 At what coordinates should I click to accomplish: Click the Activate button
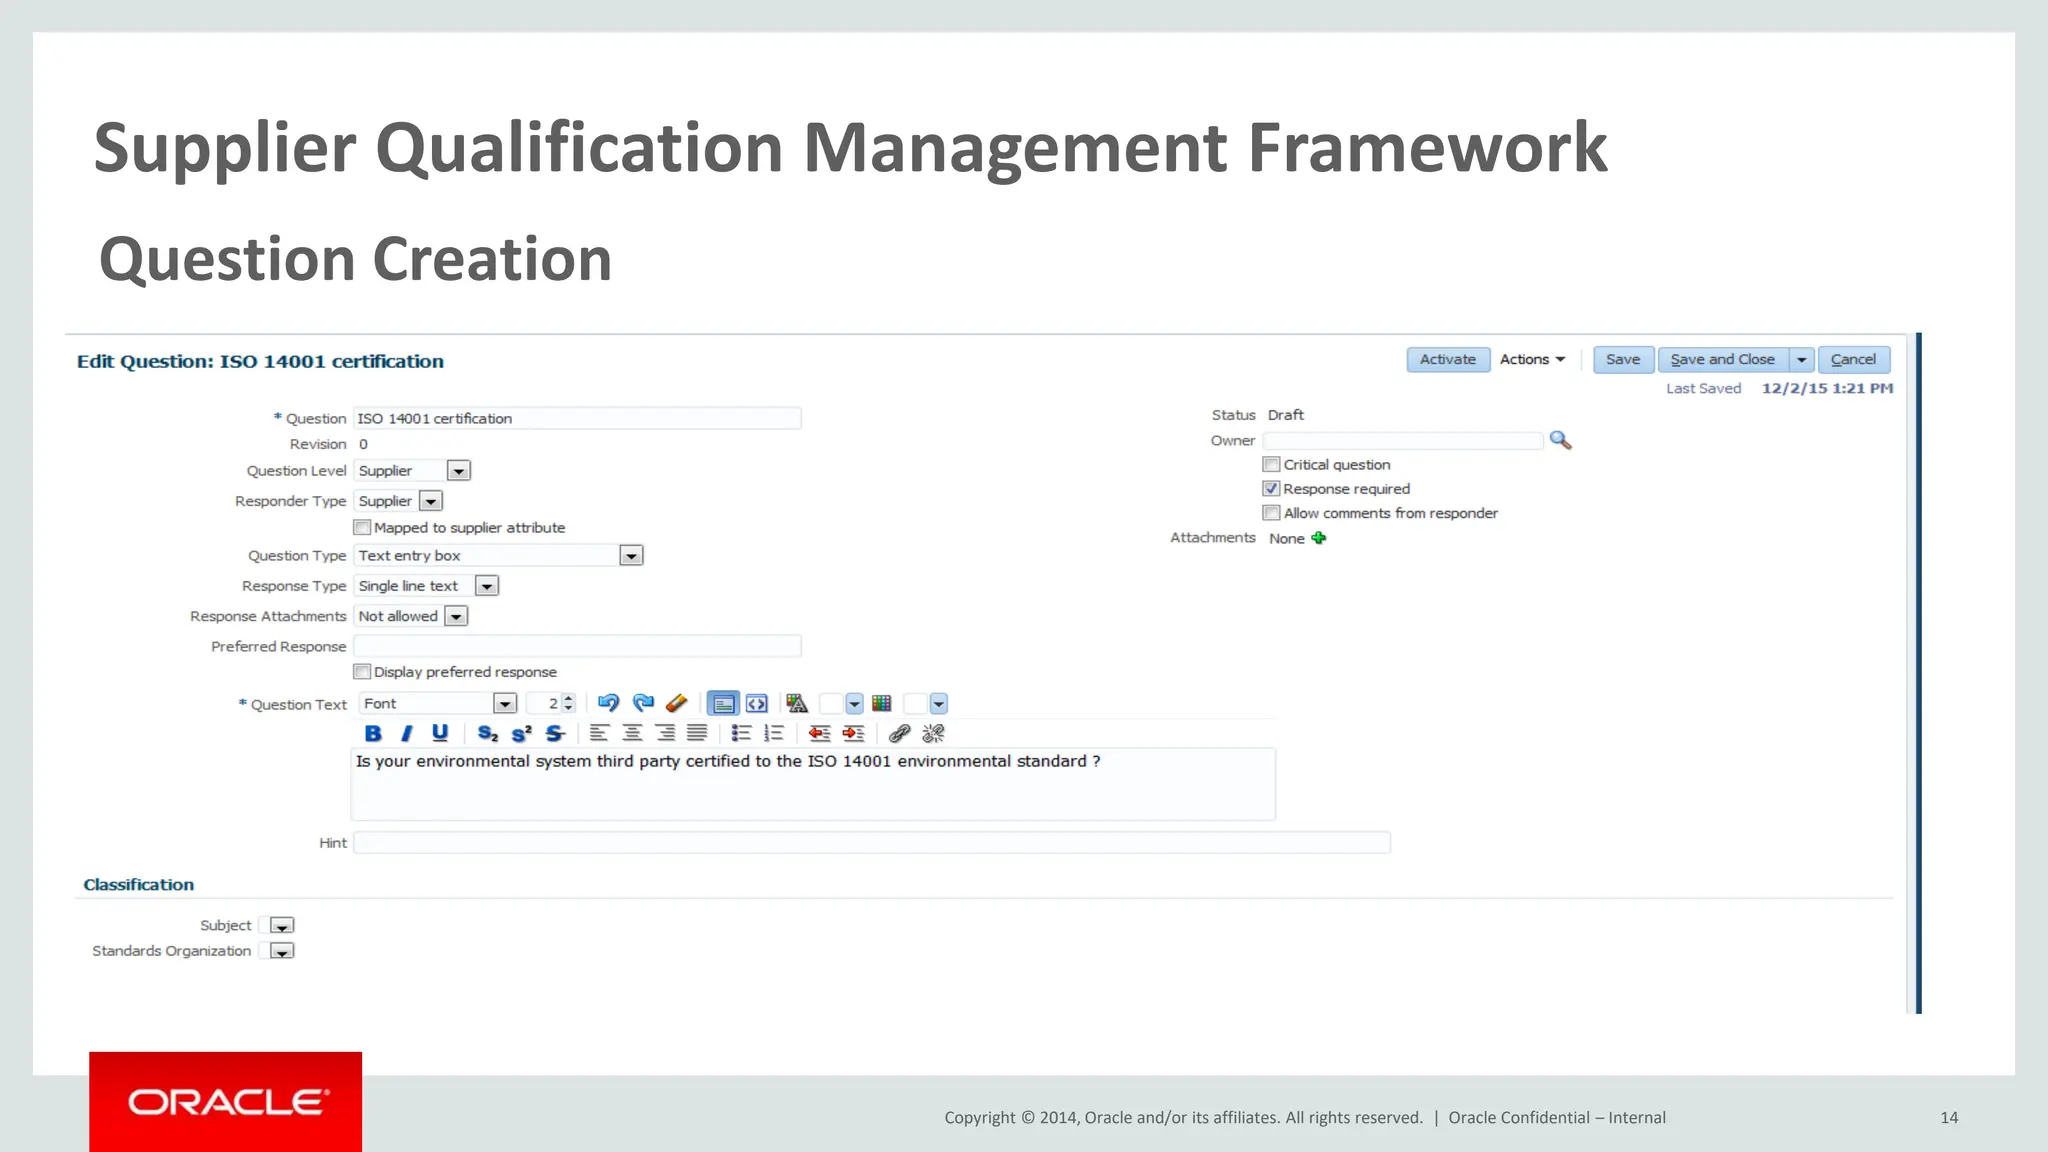click(x=1448, y=360)
